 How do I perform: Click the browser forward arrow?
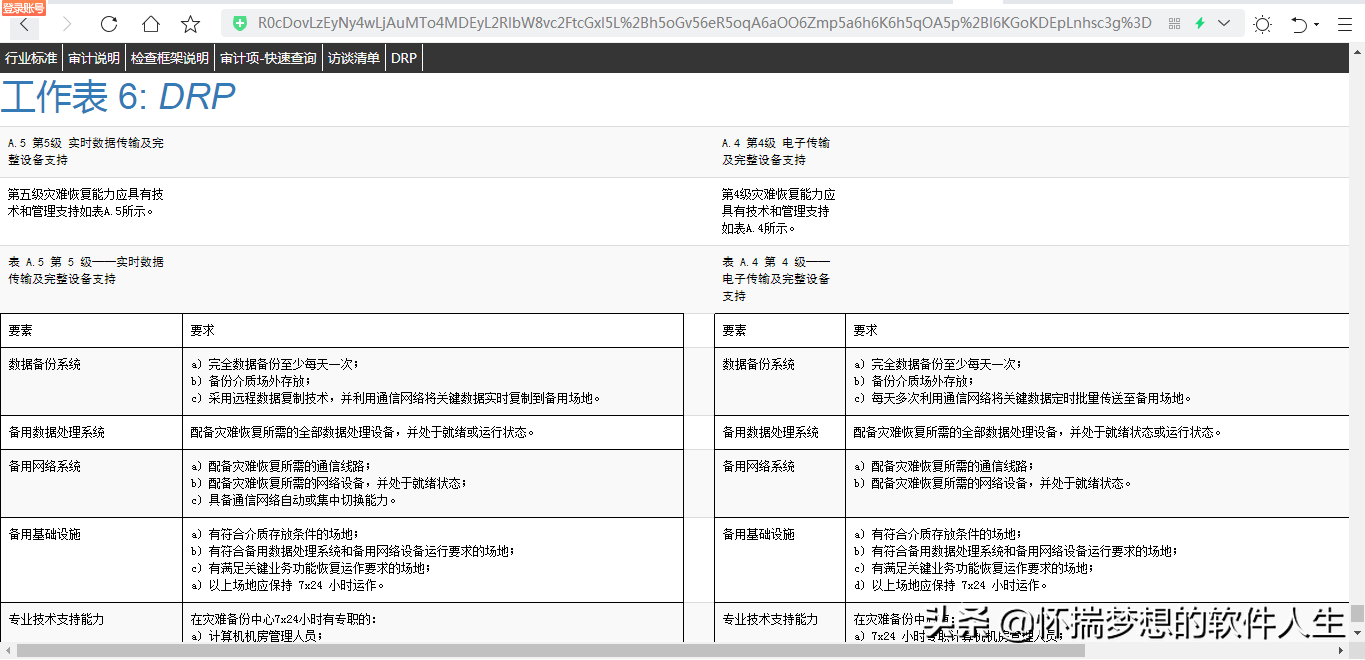coord(67,23)
